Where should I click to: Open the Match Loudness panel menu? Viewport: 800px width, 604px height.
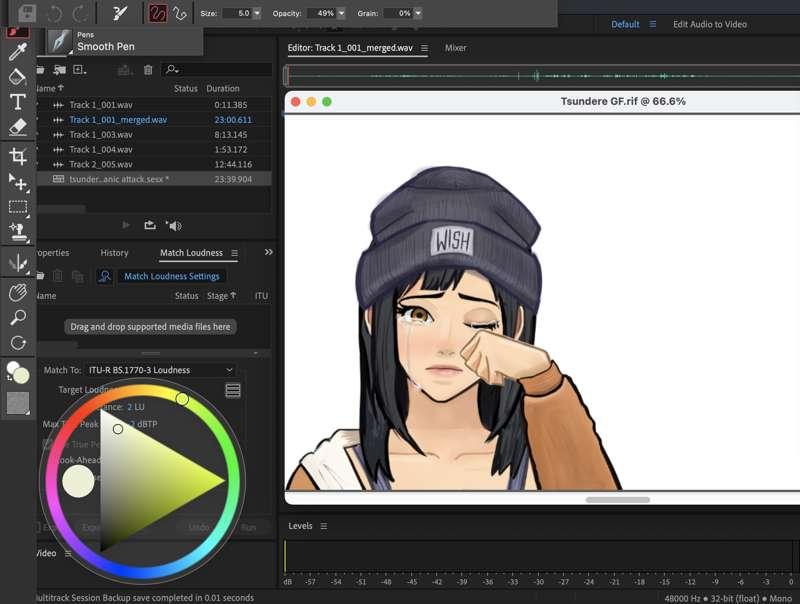[234, 253]
